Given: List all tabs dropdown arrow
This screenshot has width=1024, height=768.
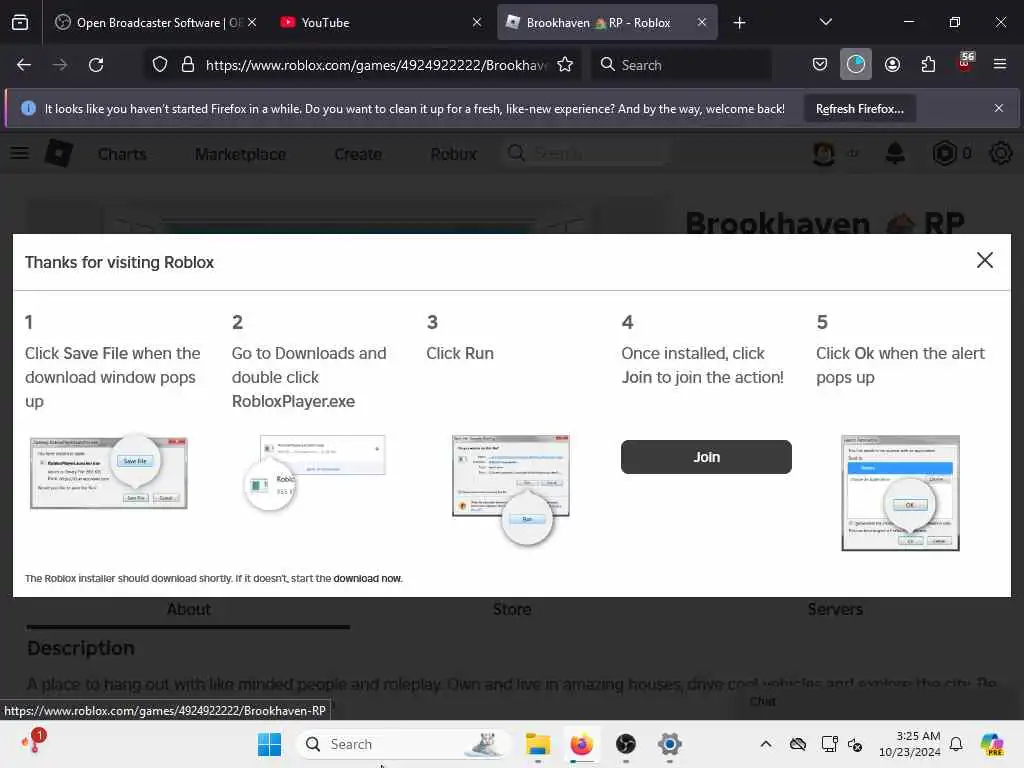Looking at the screenshot, I should tap(825, 22).
